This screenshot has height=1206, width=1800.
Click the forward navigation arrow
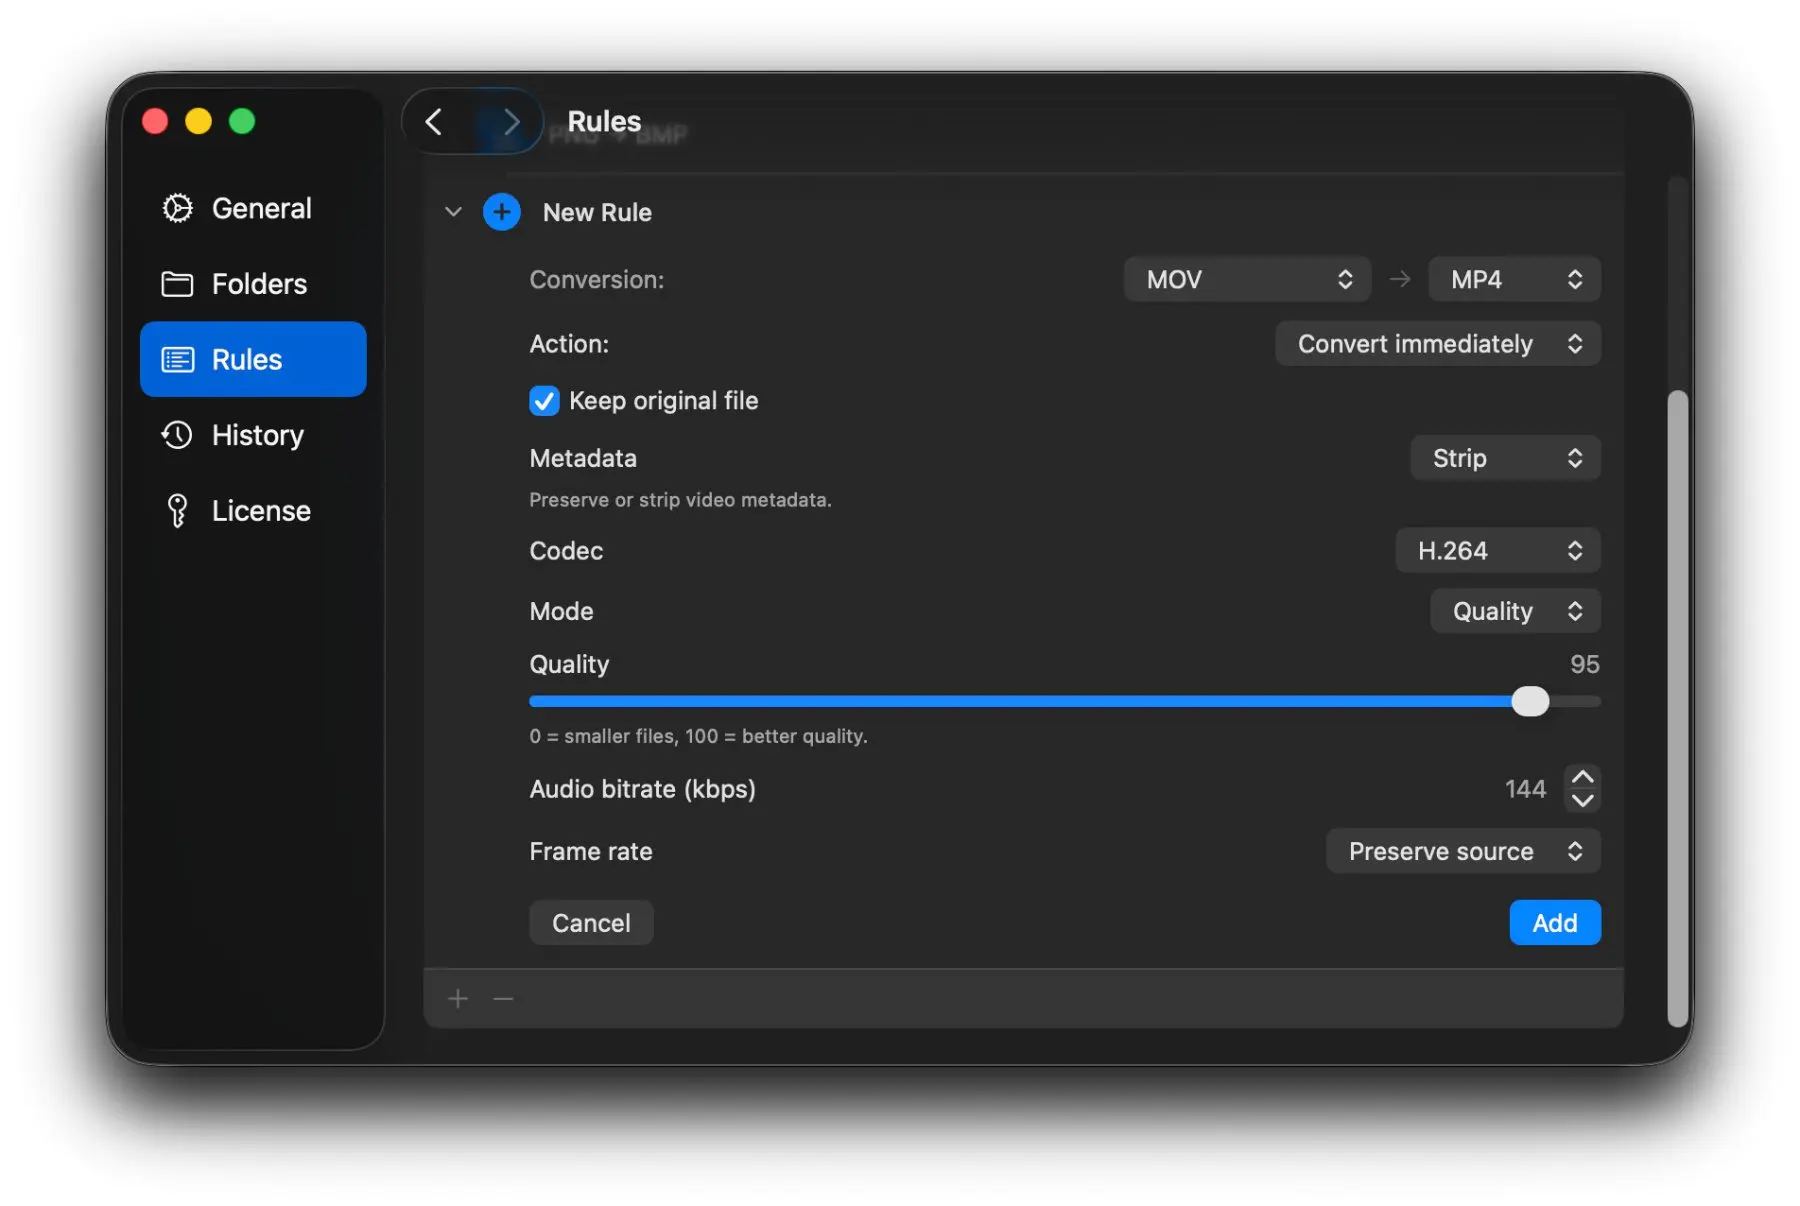511,122
